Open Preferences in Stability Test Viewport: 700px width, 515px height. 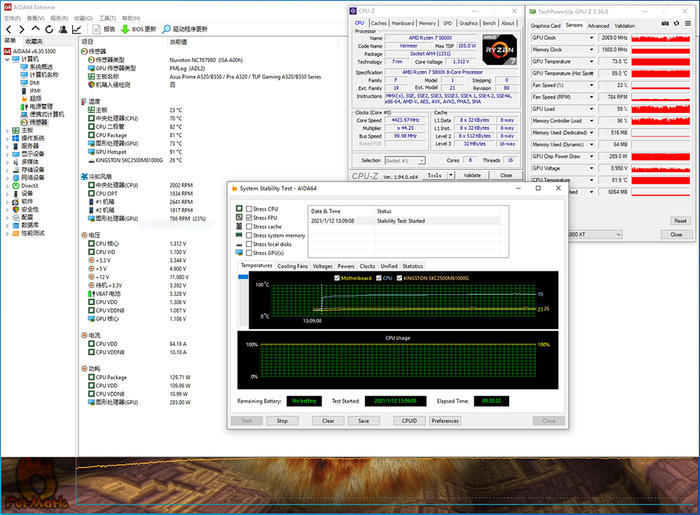[x=445, y=421]
